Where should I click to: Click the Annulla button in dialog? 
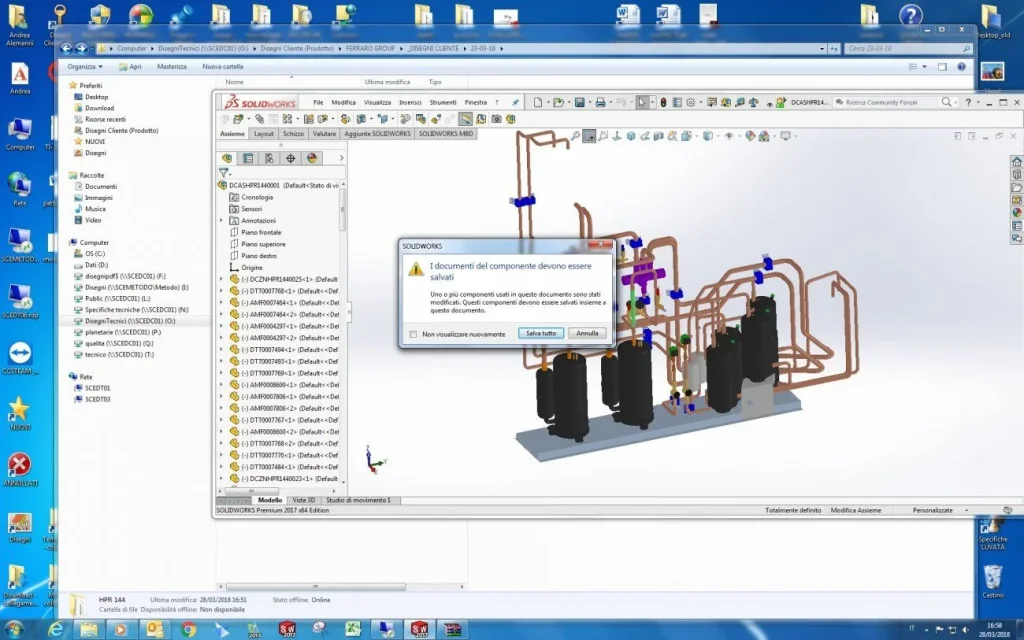click(587, 333)
